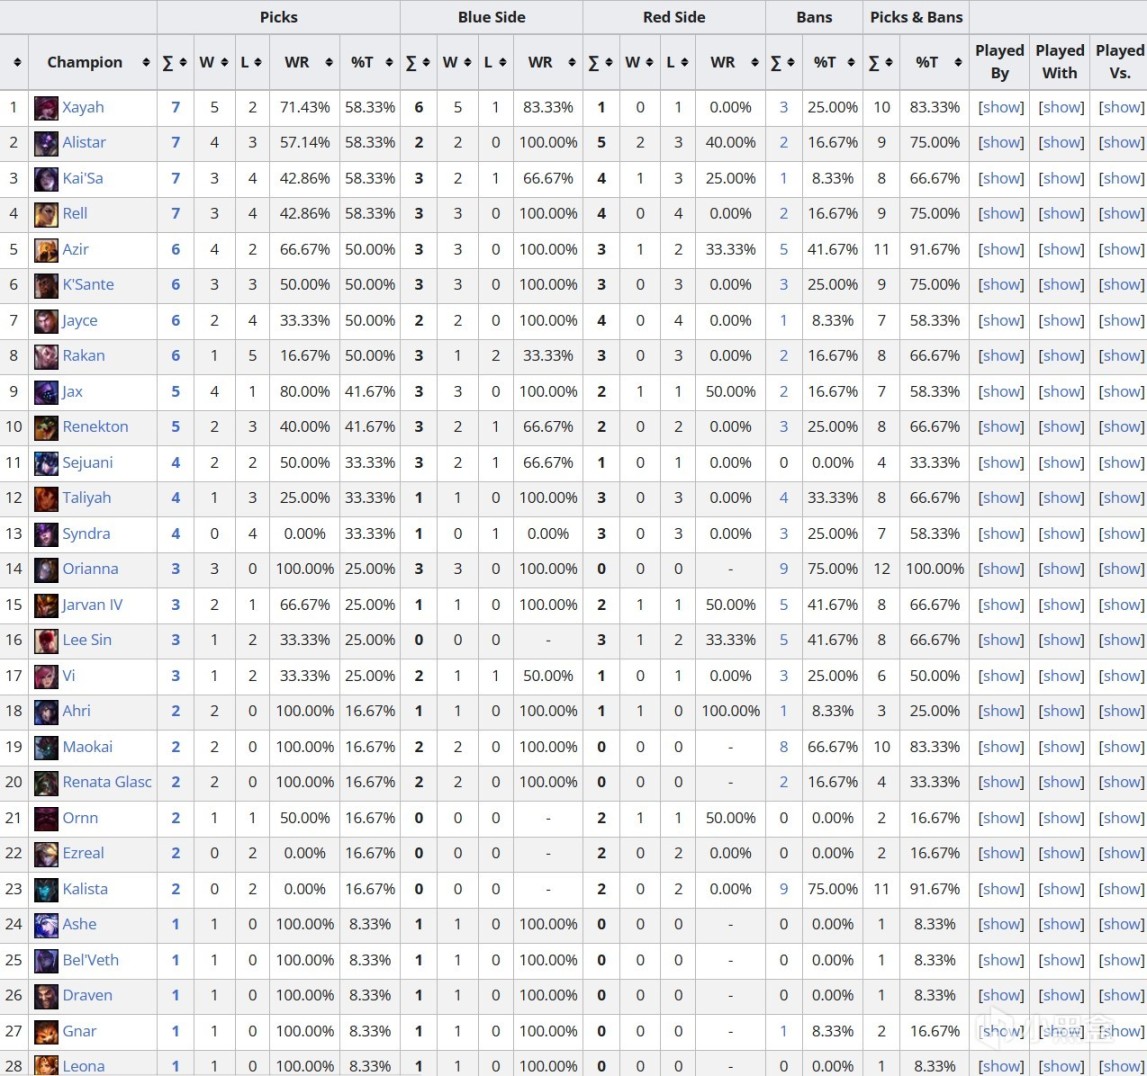
Task: Click Rell's champion portrait icon
Action: 46,214
